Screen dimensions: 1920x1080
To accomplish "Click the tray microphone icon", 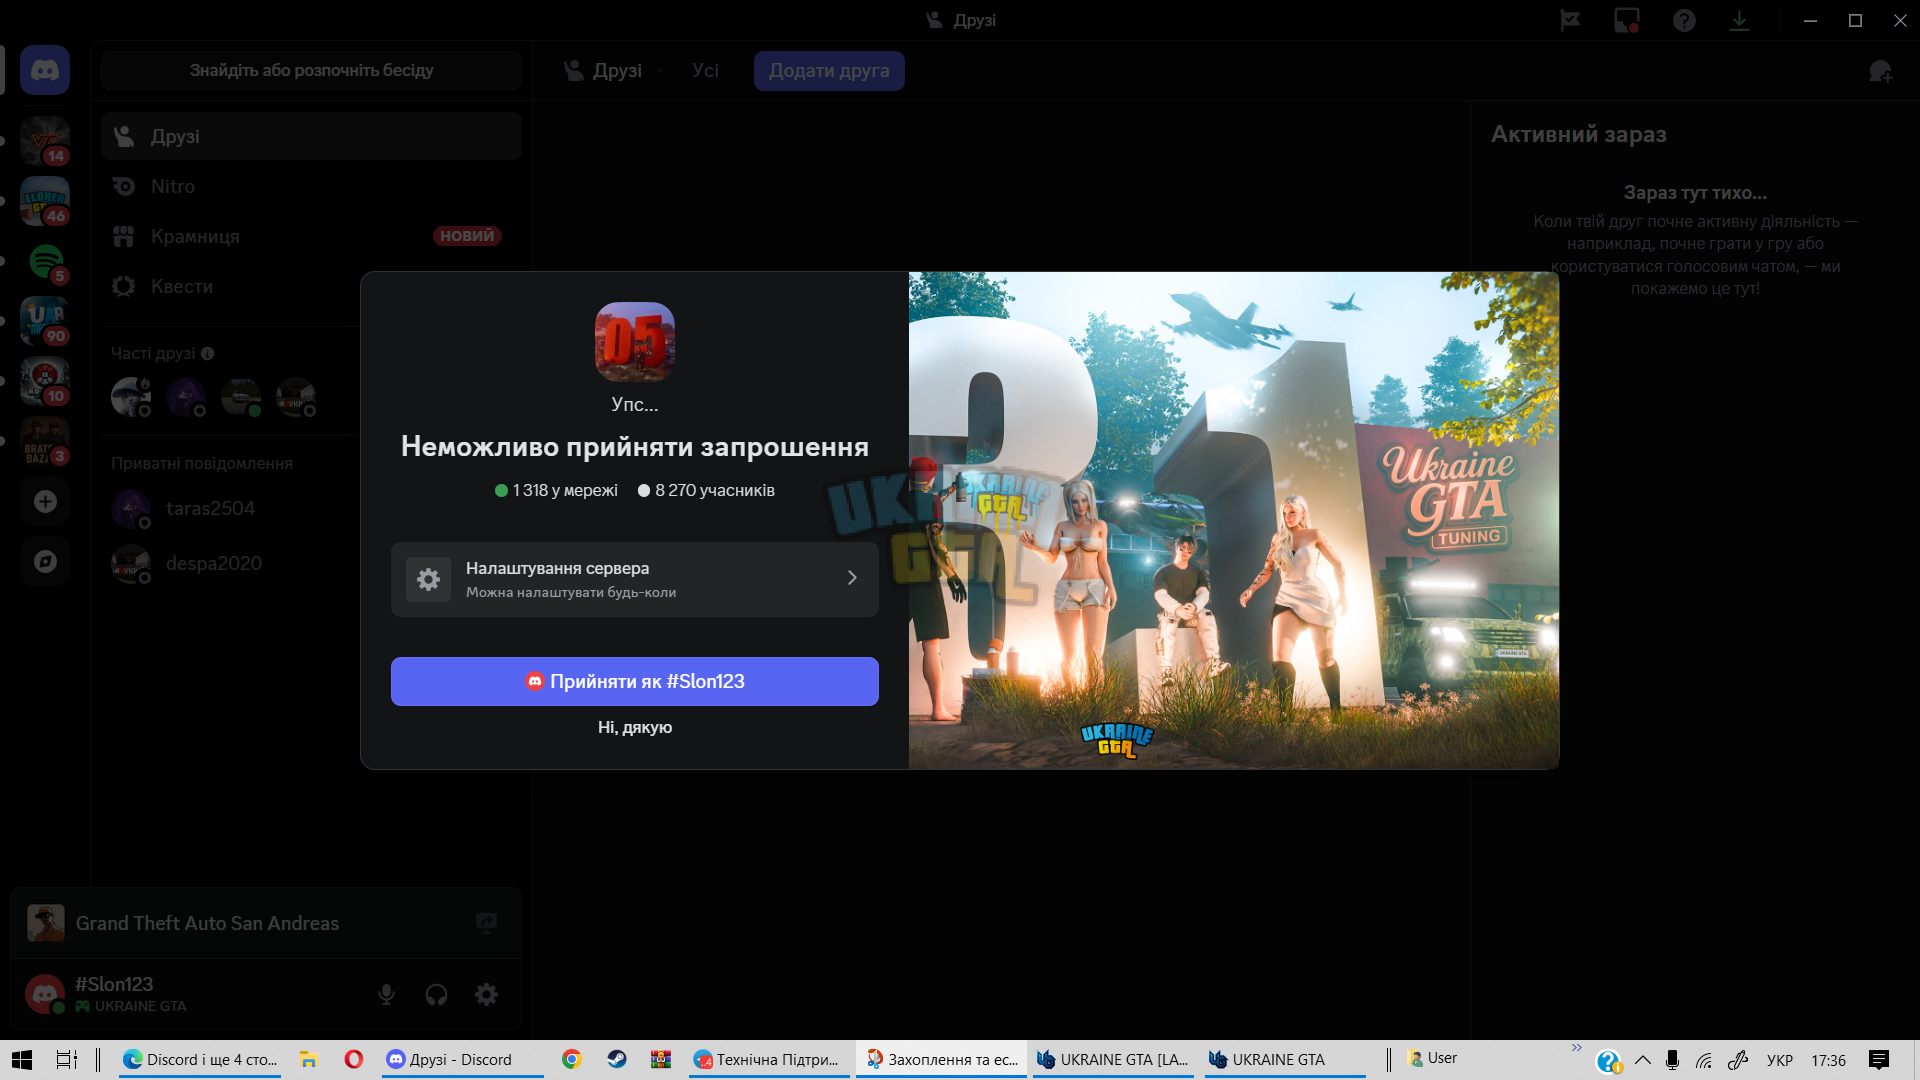I will [x=1672, y=1060].
